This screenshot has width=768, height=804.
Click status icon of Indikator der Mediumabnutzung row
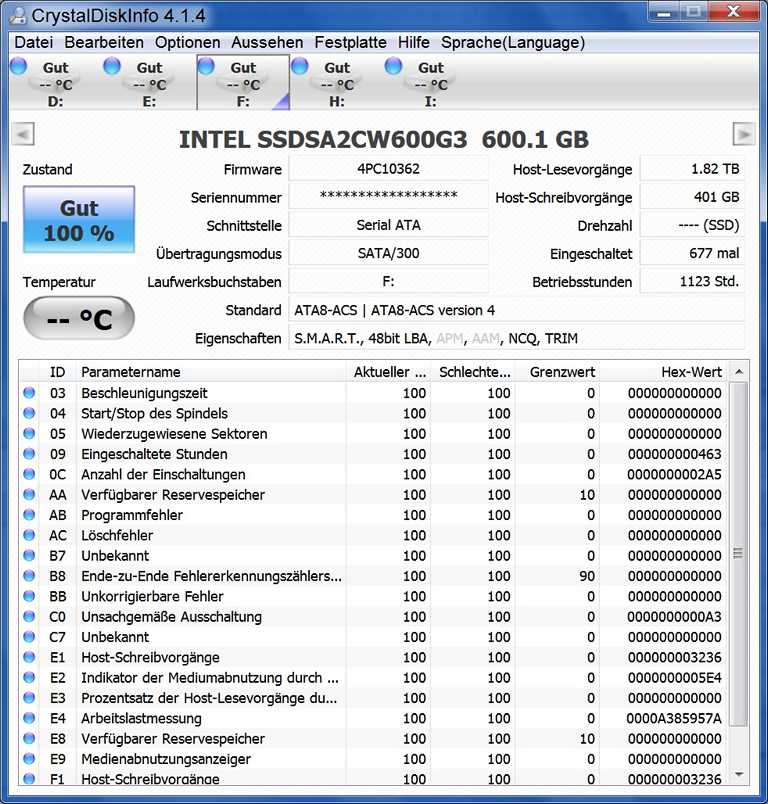(x=29, y=677)
